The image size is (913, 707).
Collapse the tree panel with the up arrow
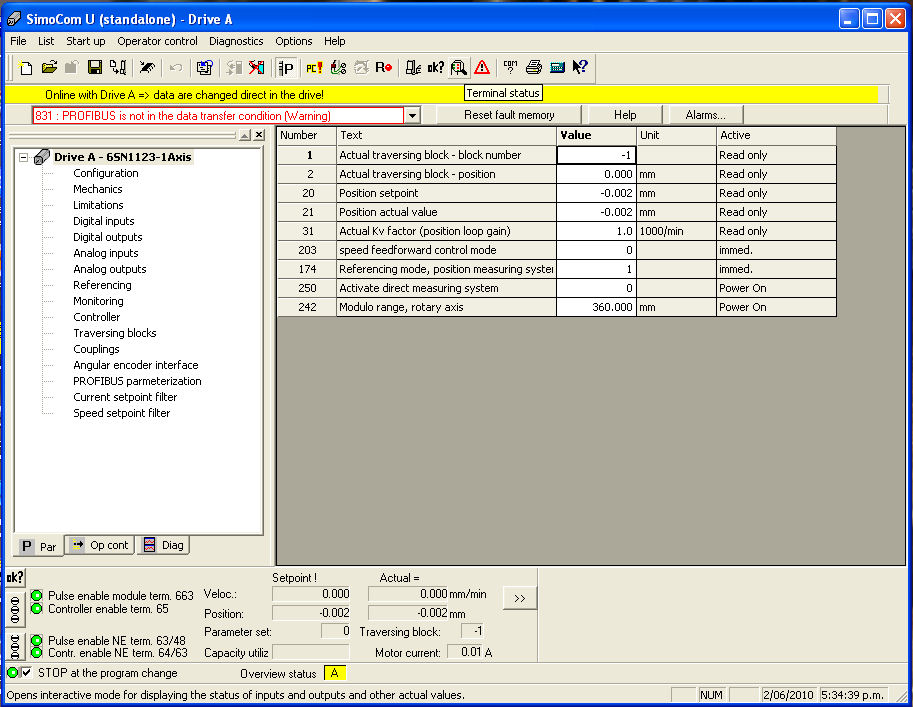245,135
